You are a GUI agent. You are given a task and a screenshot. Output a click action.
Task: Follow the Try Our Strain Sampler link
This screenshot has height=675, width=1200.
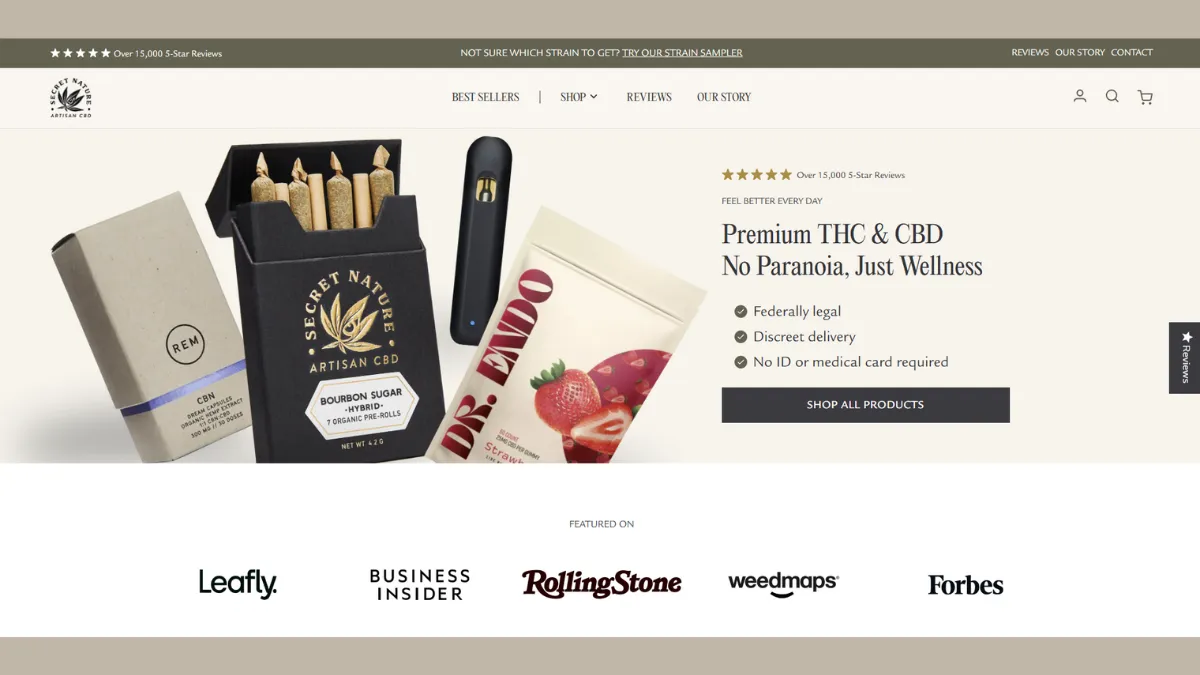pos(682,53)
